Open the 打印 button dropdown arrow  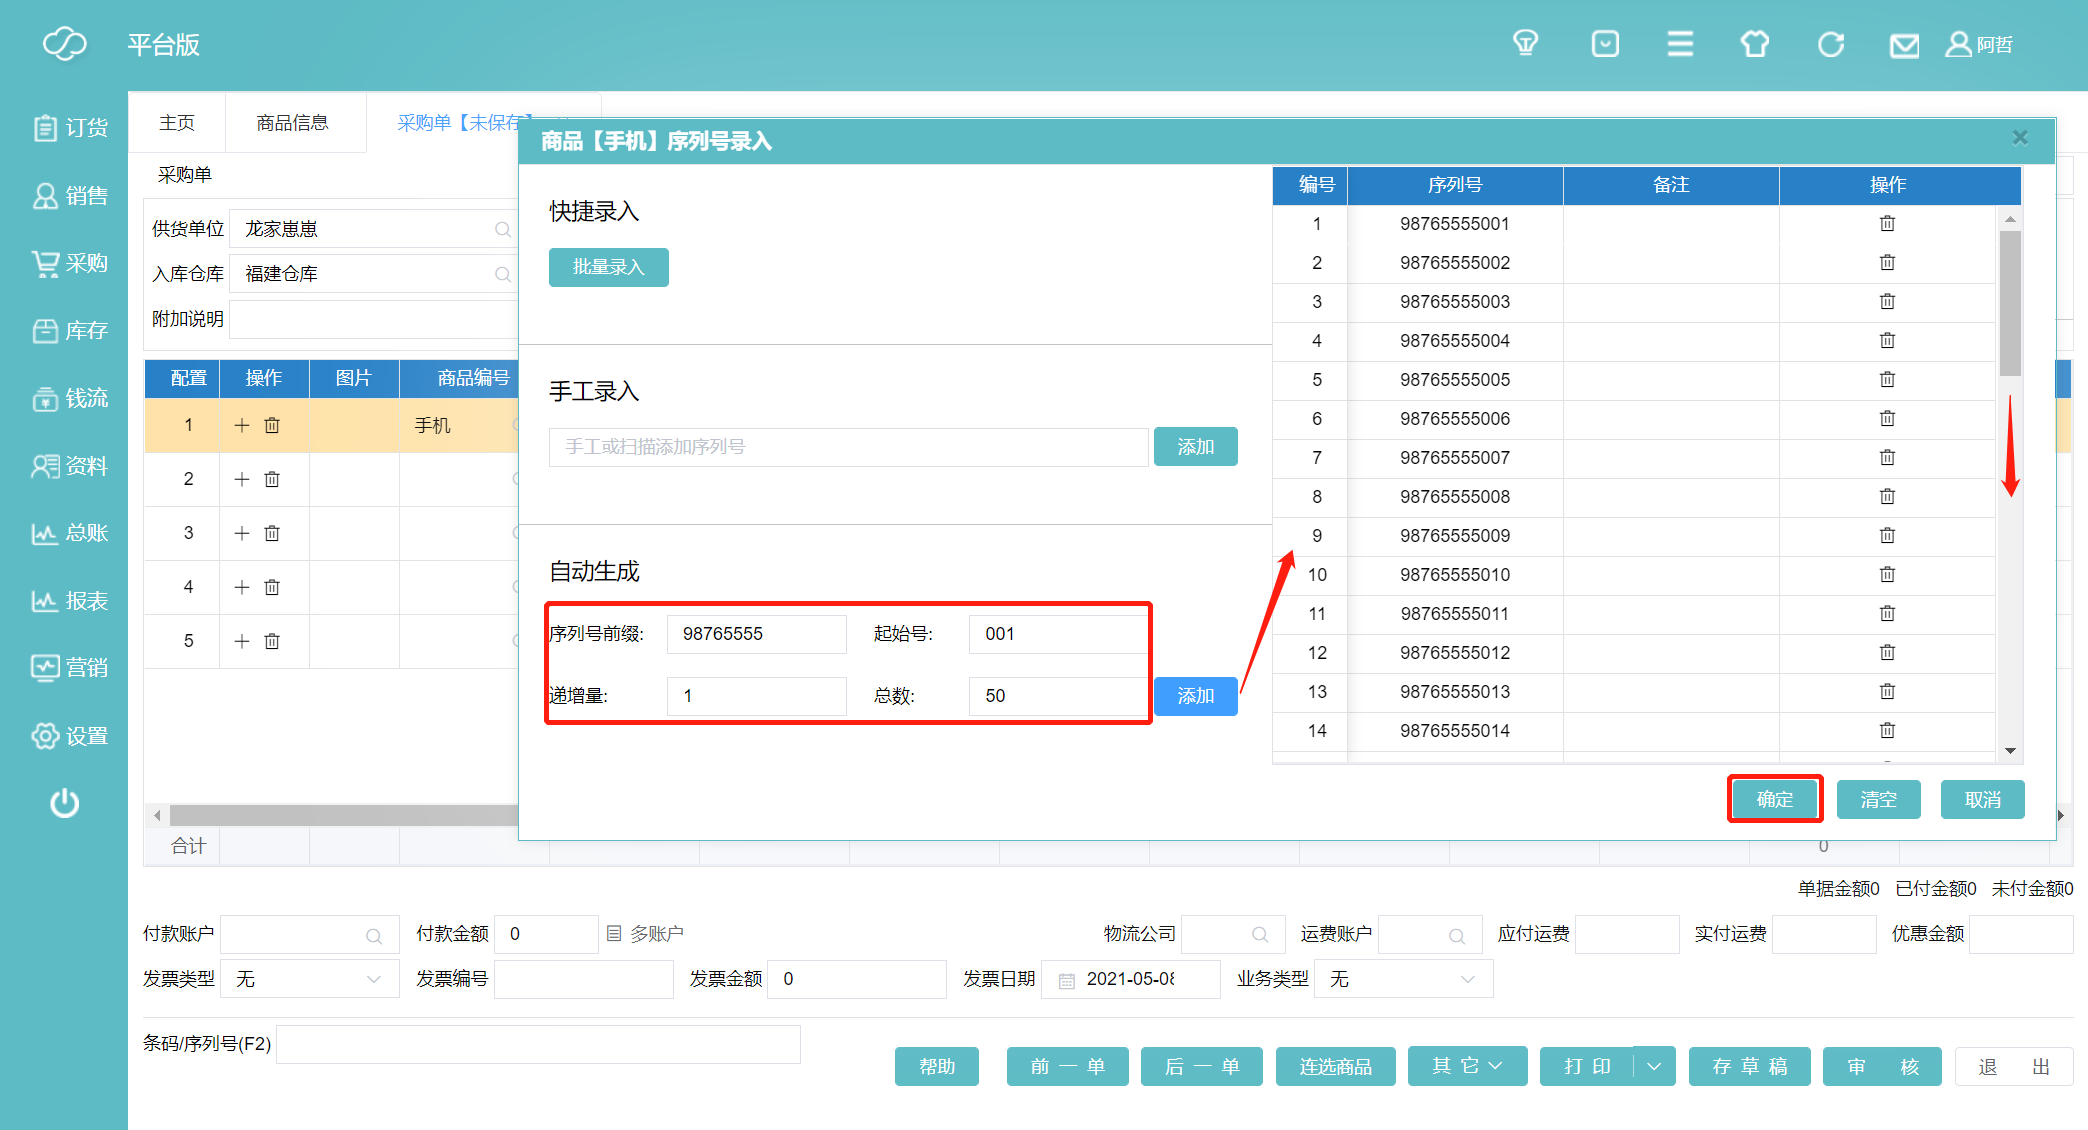(x=1654, y=1066)
